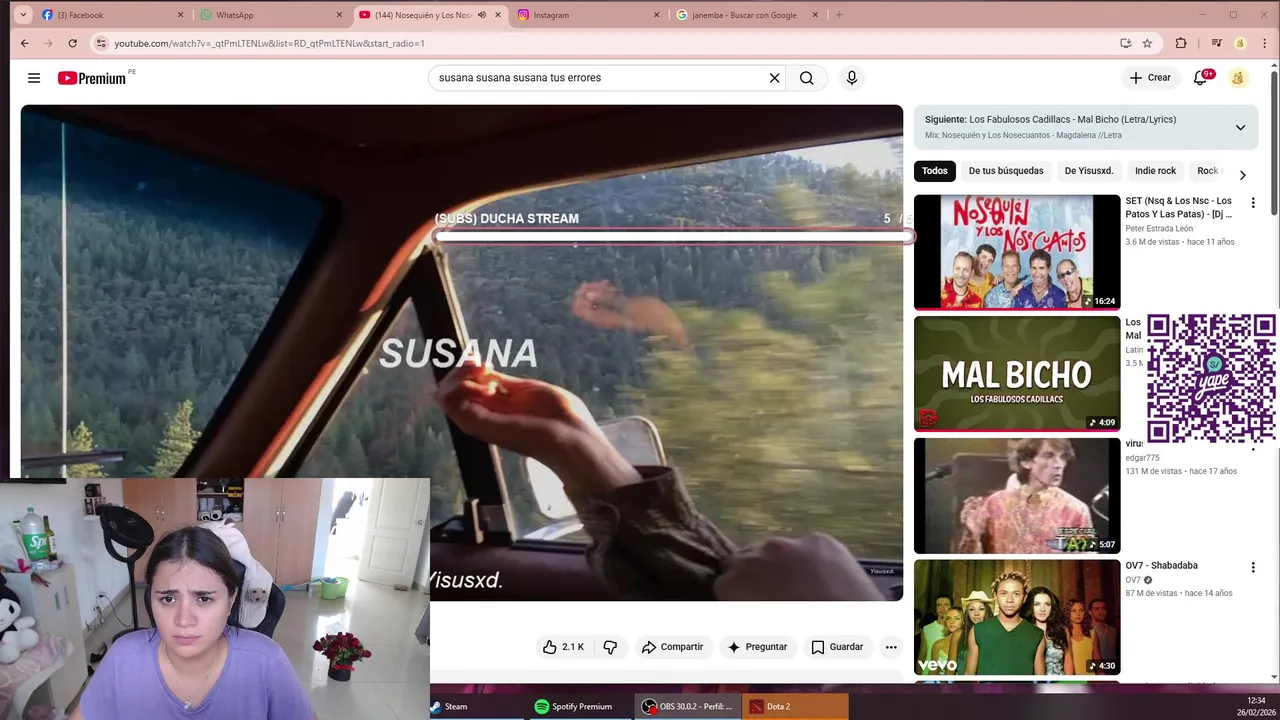Open OBS 30.0.2 taskbar window
This screenshot has height=720, width=1280.
coord(688,706)
